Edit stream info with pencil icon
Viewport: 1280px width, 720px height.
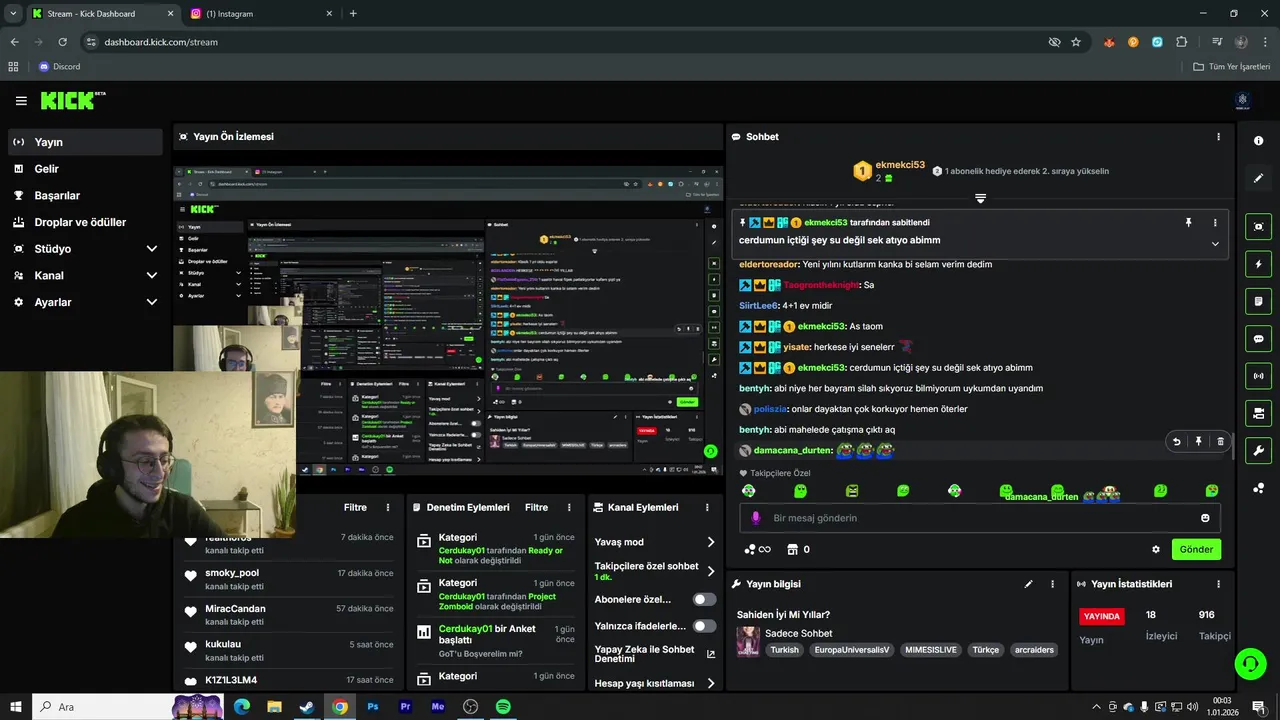(1028, 584)
